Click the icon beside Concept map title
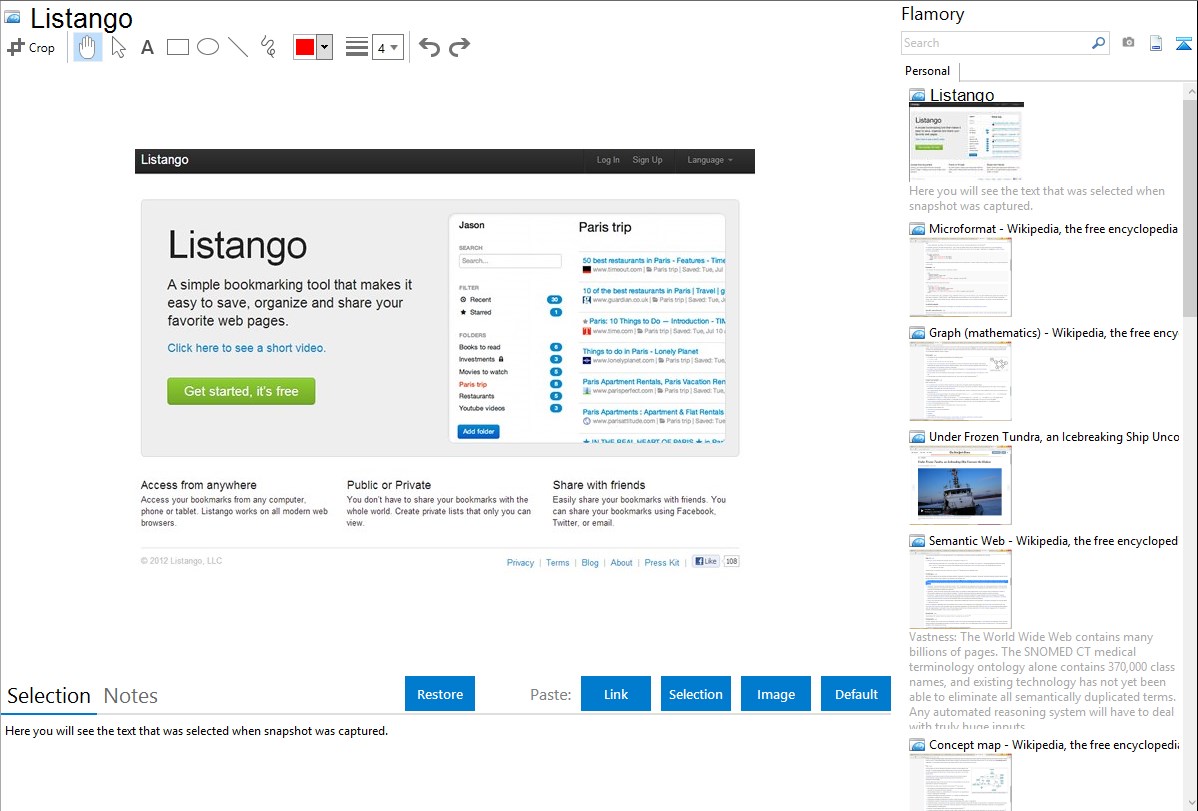This screenshot has height=811, width=1198. (x=917, y=745)
